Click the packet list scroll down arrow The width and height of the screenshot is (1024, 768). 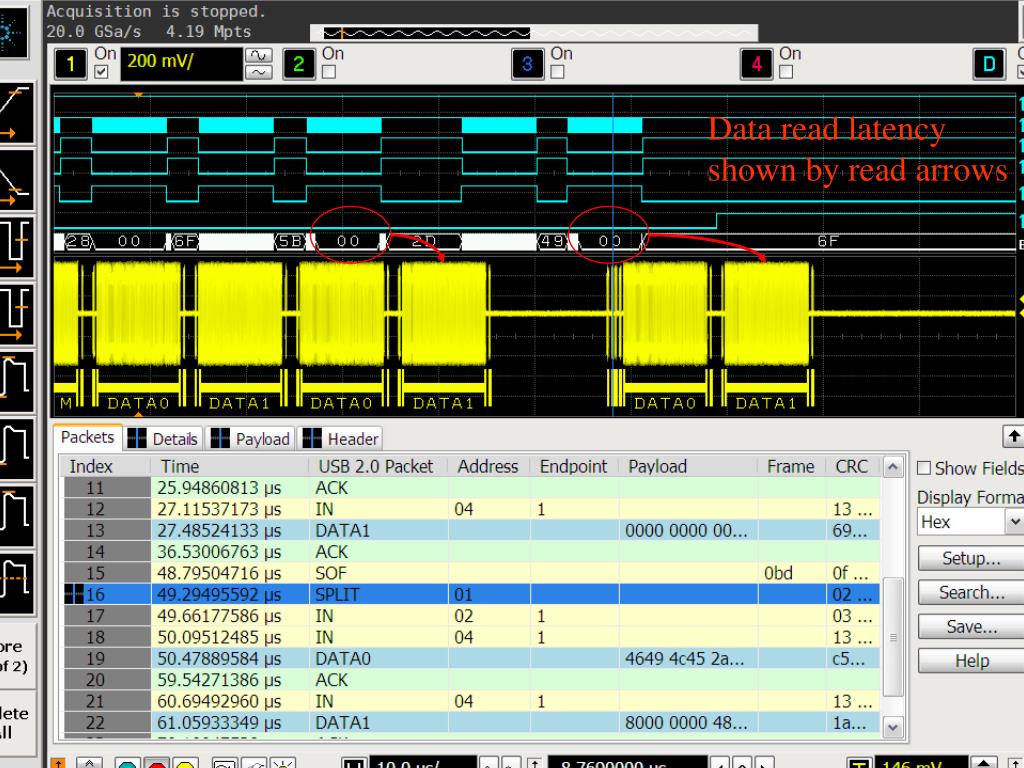[x=893, y=726]
